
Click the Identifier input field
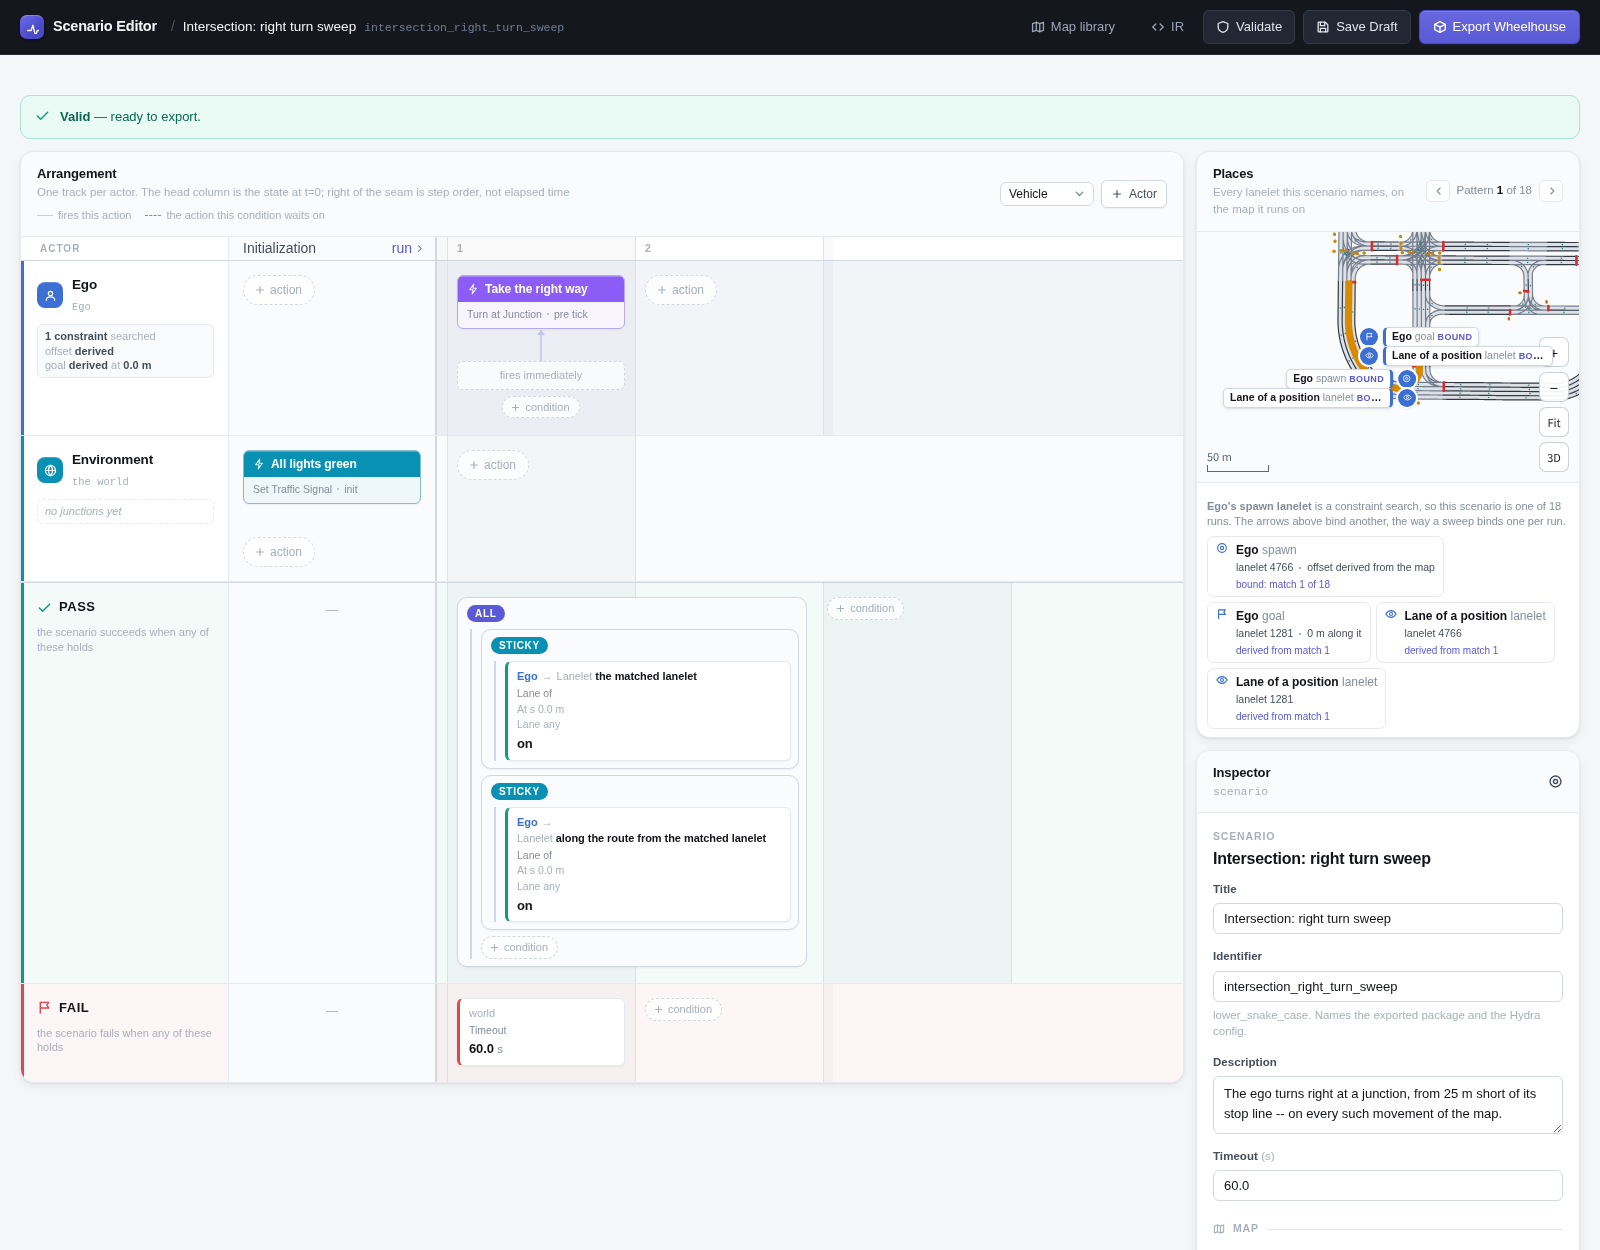click(1388, 987)
